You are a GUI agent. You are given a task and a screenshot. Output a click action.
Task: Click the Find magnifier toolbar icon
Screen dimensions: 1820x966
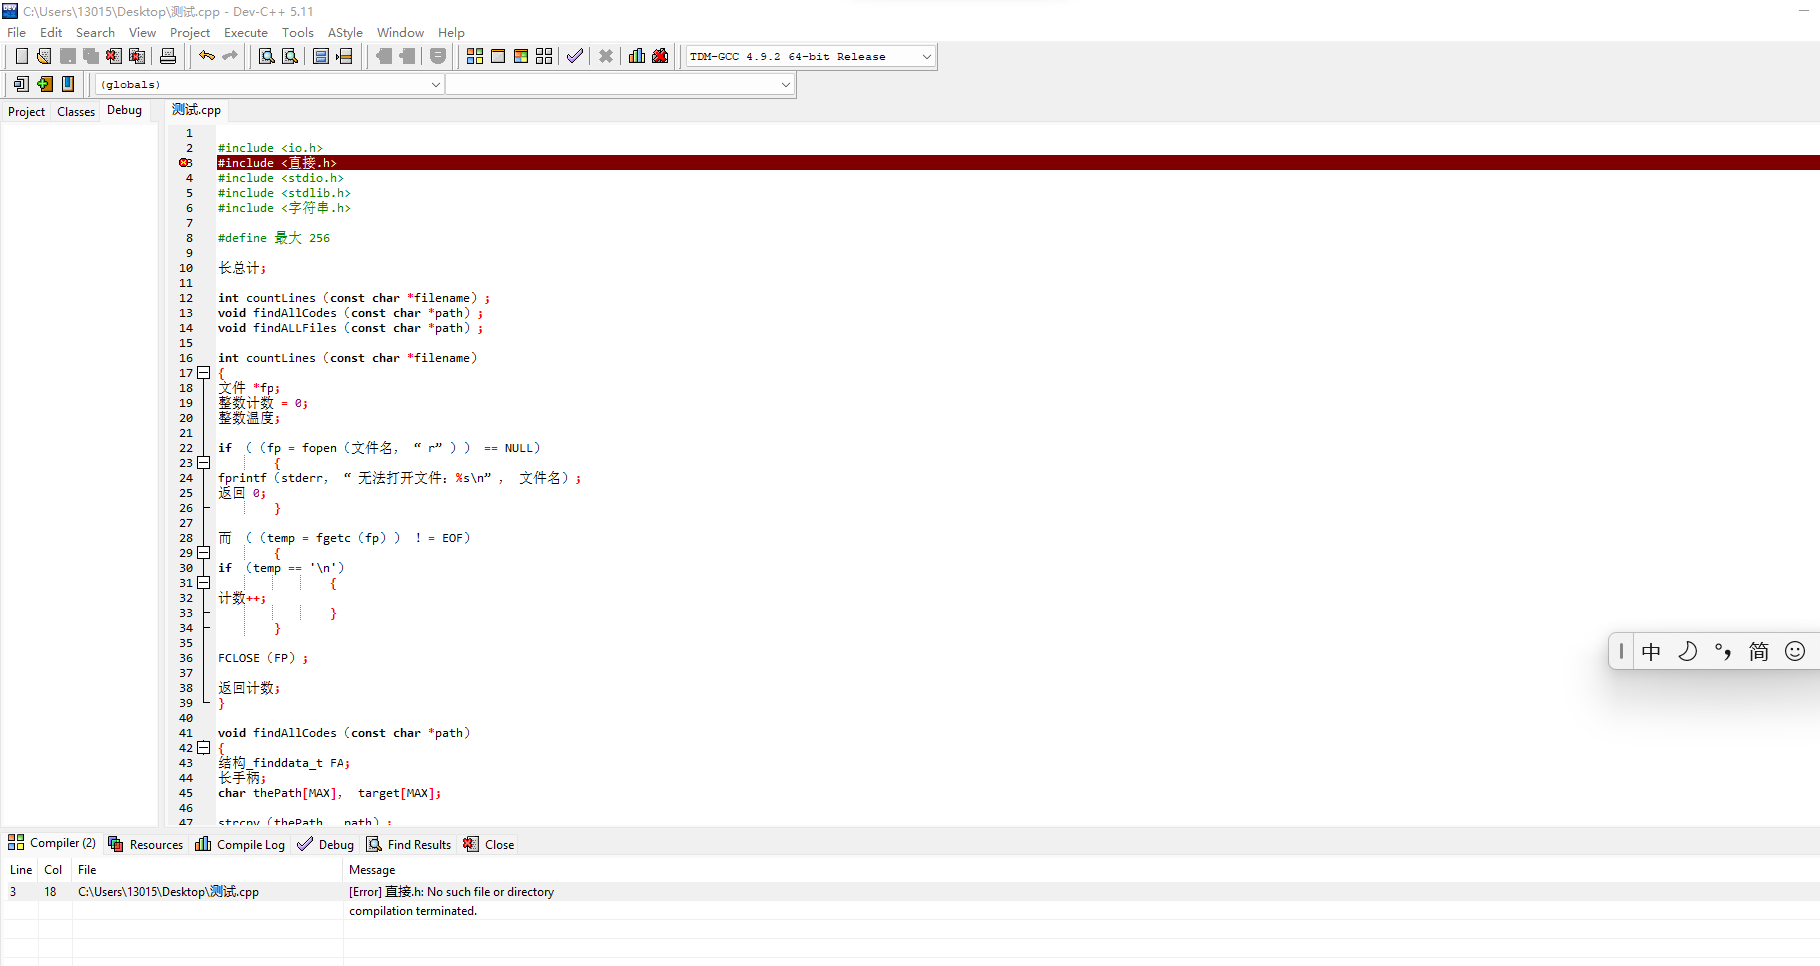pyautogui.click(x=267, y=56)
